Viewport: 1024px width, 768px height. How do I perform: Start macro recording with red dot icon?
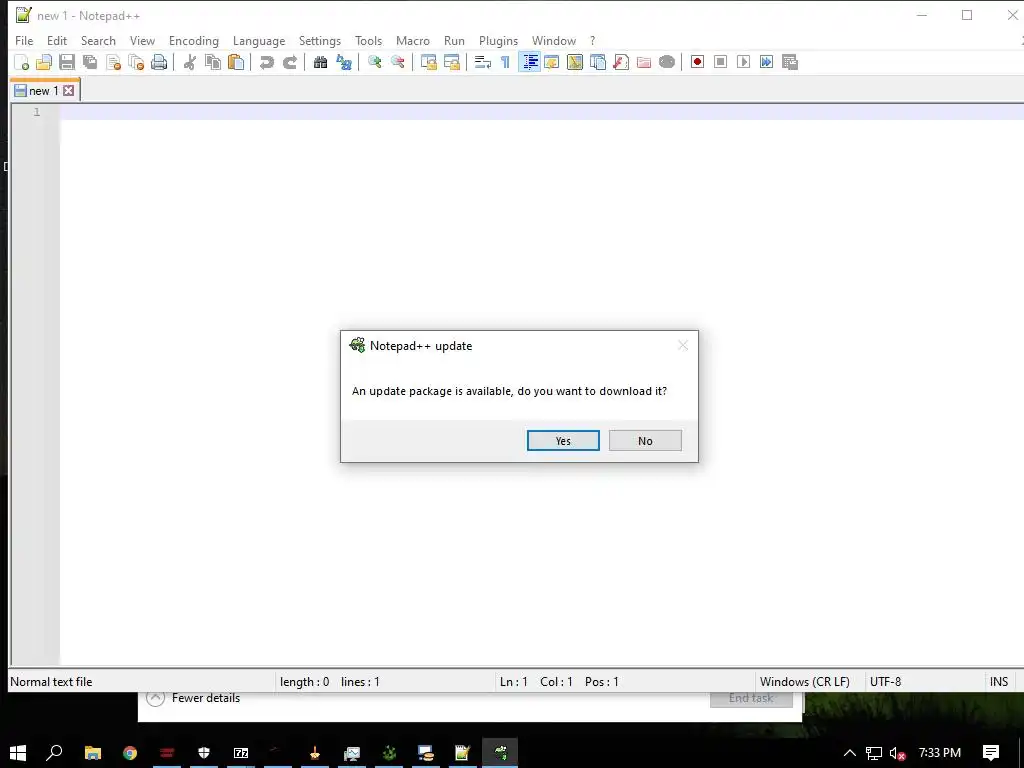click(697, 62)
